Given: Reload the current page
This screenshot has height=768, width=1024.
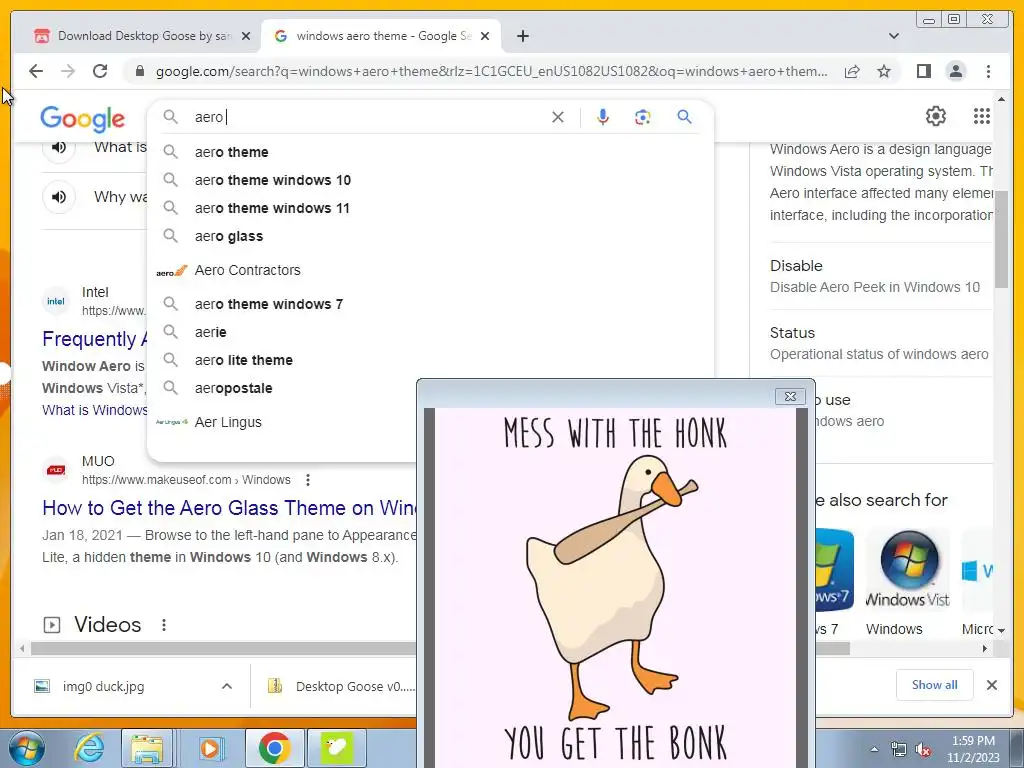Looking at the screenshot, I should coord(100,71).
